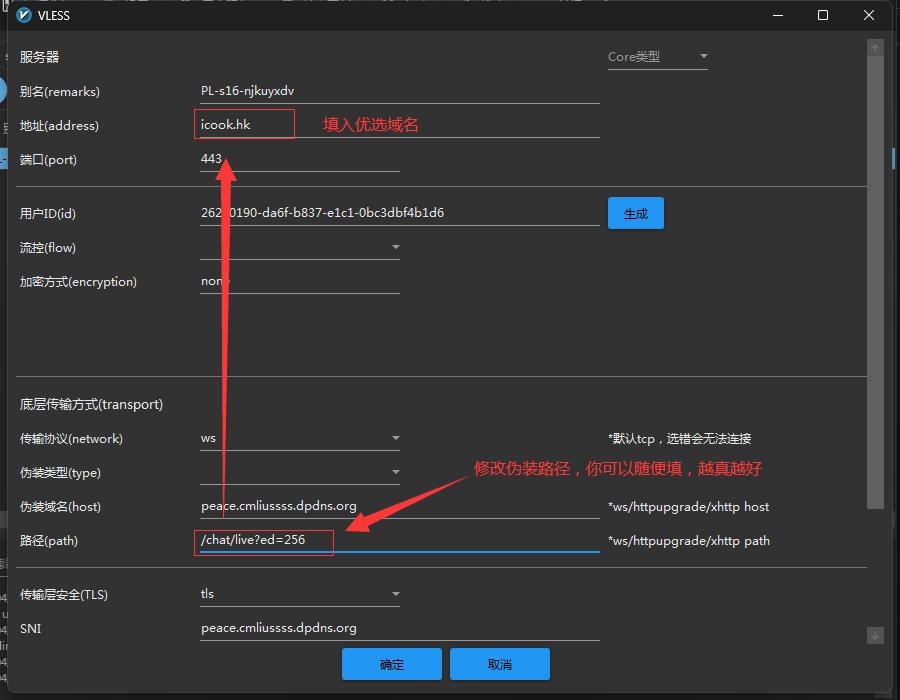Expand the 伪装类型(type) dropdown
This screenshot has width=900, height=700.
point(300,472)
